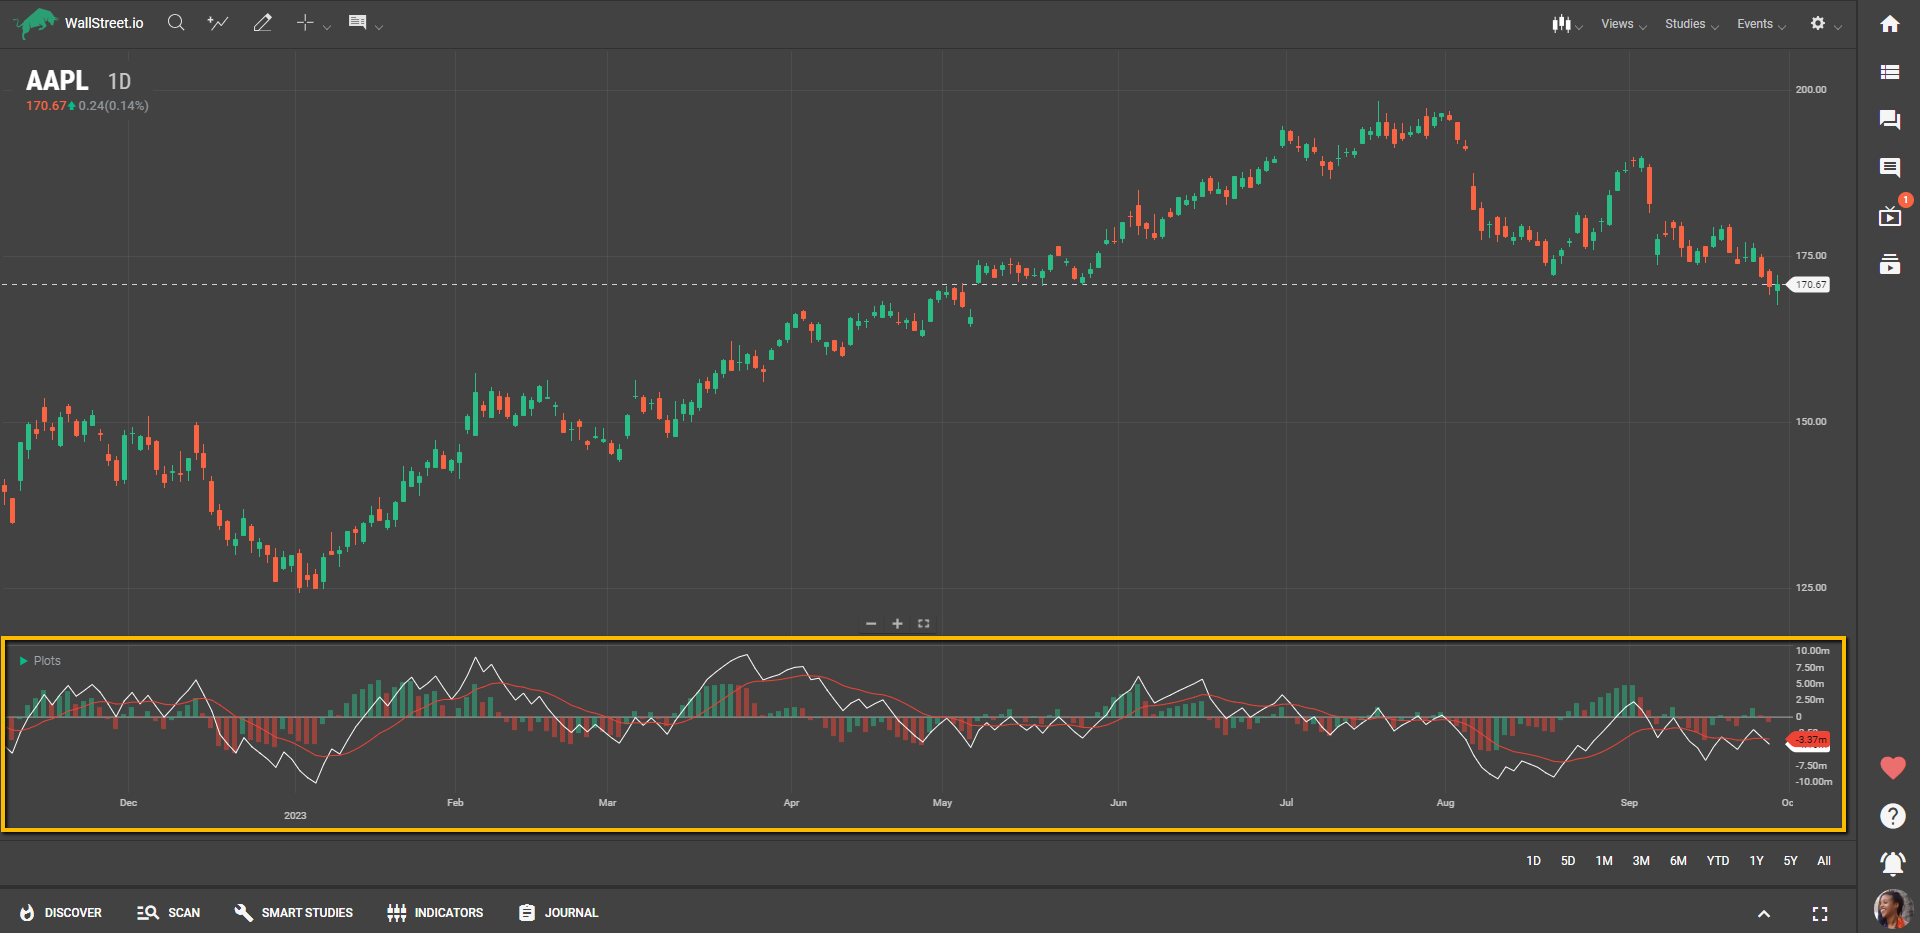The height and width of the screenshot is (933, 1920).
Task: Click the WallStreet.io bull logo
Action: tap(36, 23)
